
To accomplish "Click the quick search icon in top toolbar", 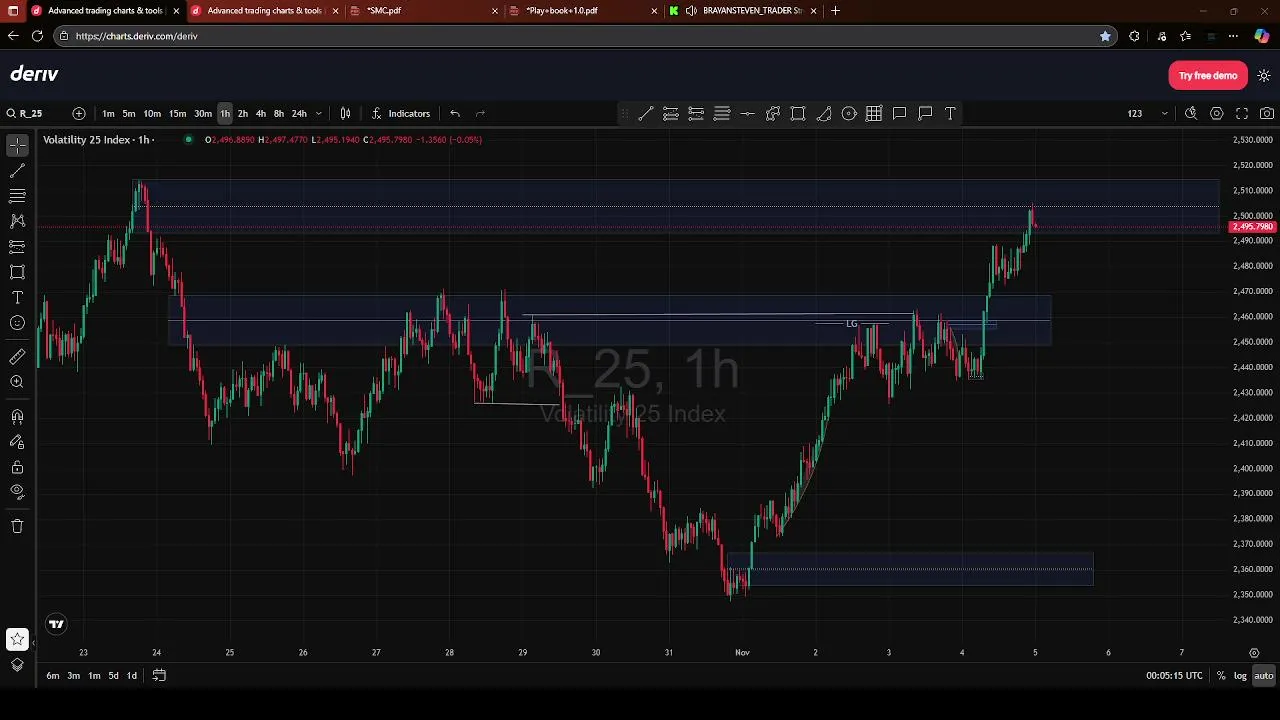I will pyautogui.click(x=1191, y=113).
